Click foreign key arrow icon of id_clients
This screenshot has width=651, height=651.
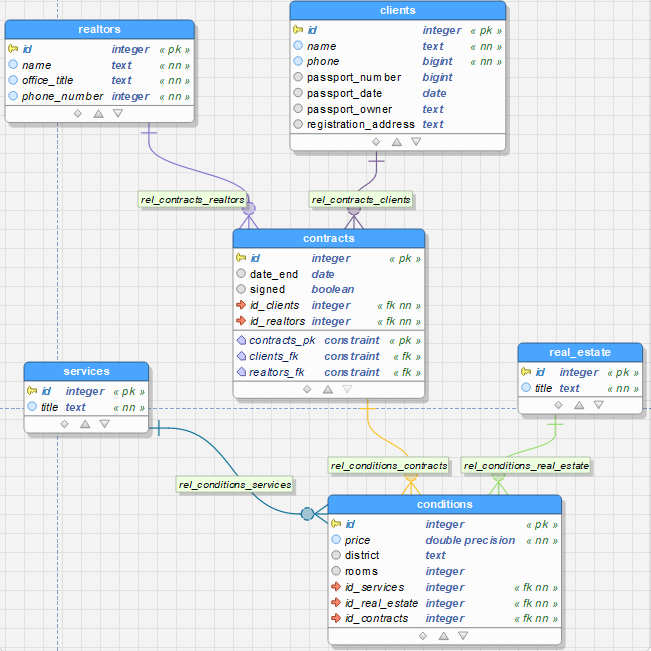(x=241, y=305)
